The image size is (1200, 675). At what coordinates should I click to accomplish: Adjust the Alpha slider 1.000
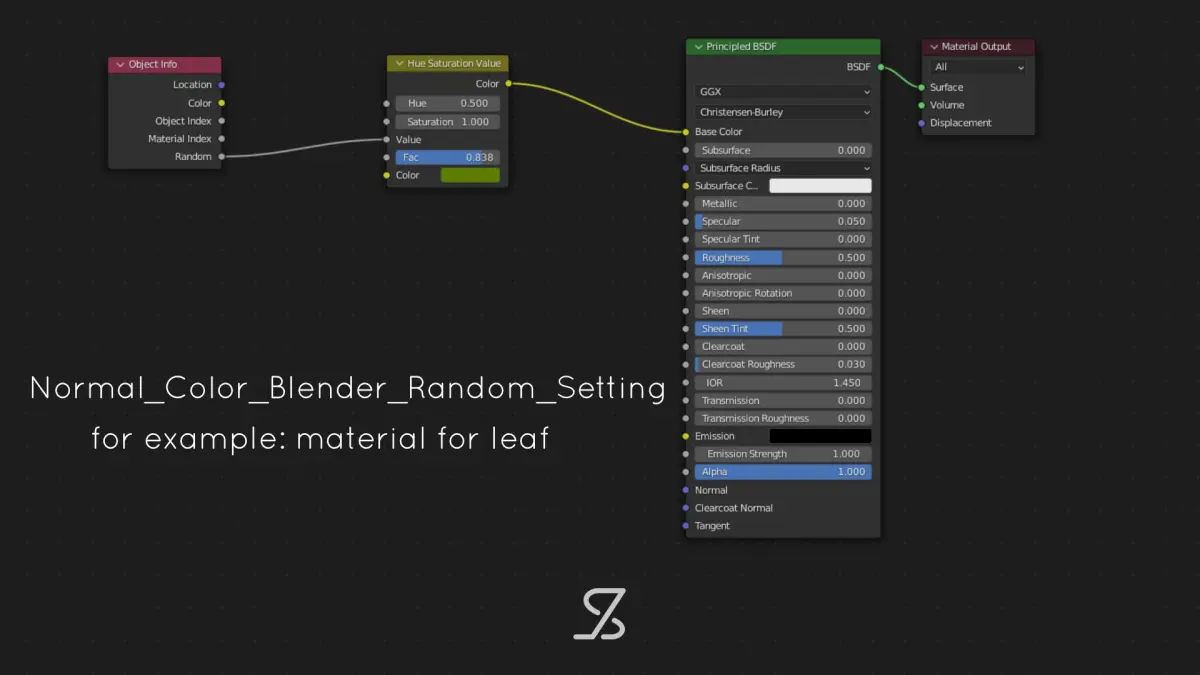coord(783,472)
